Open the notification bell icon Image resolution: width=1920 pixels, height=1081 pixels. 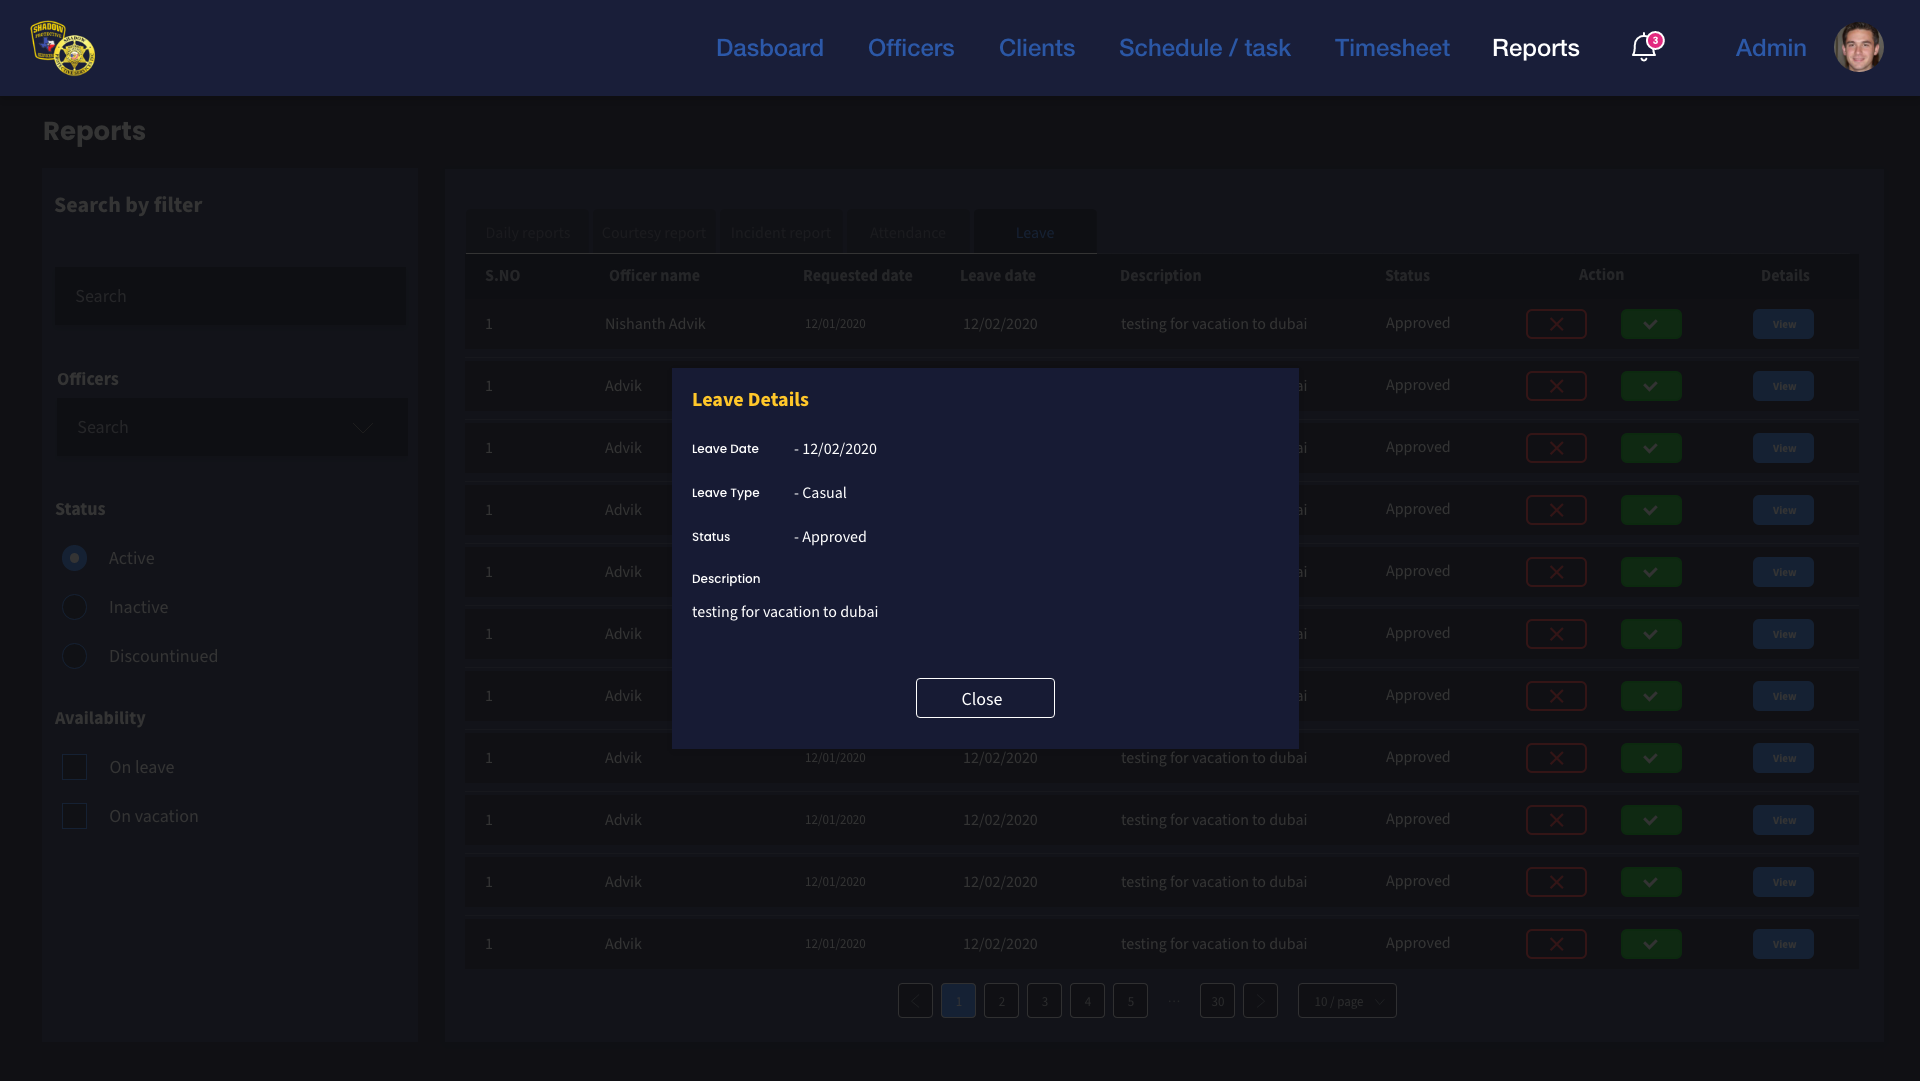point(1643,48)
